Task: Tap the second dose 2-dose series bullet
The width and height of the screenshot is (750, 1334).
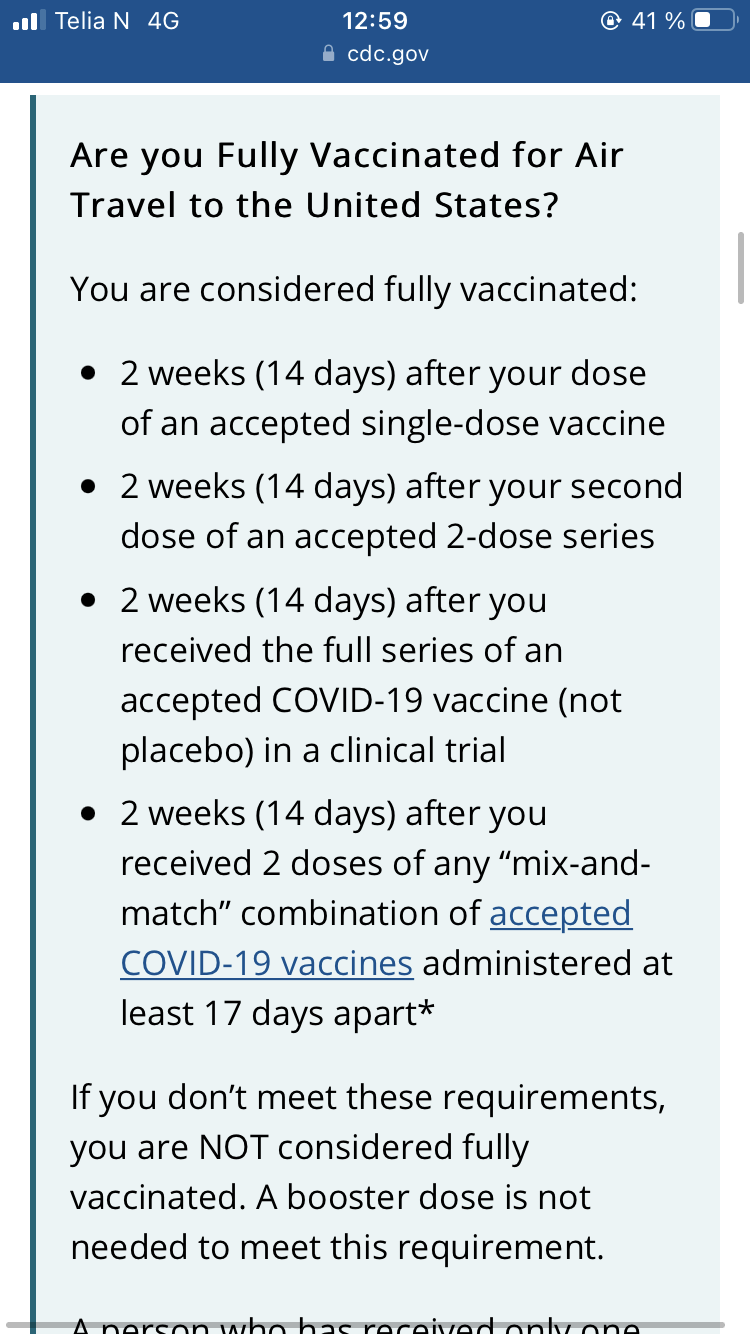Action: (402, 511)
